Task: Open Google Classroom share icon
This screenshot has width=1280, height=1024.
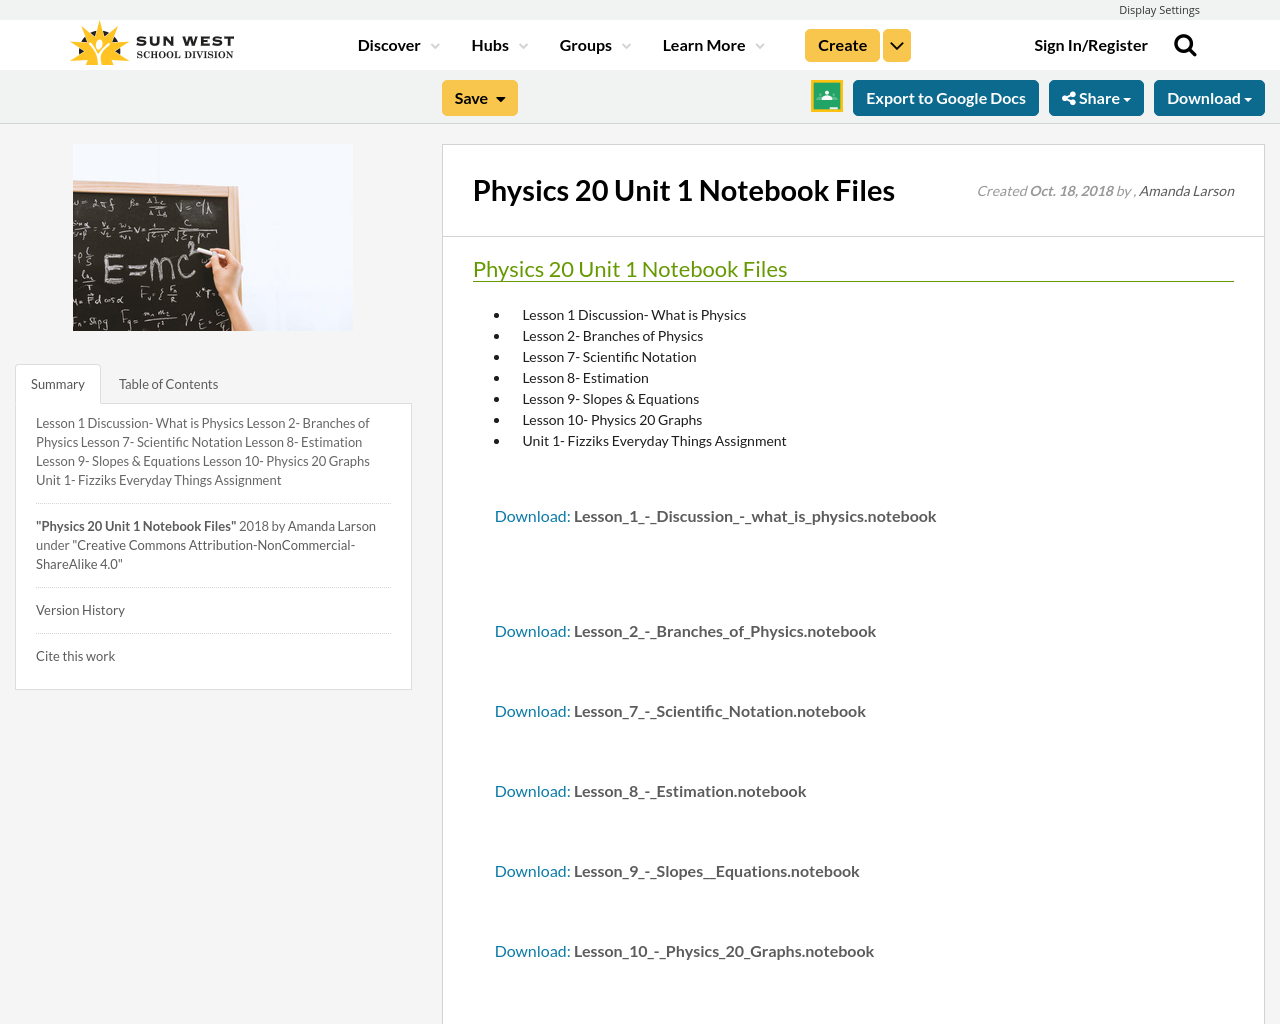Action: pyautogui.click(x=826, y=97)
